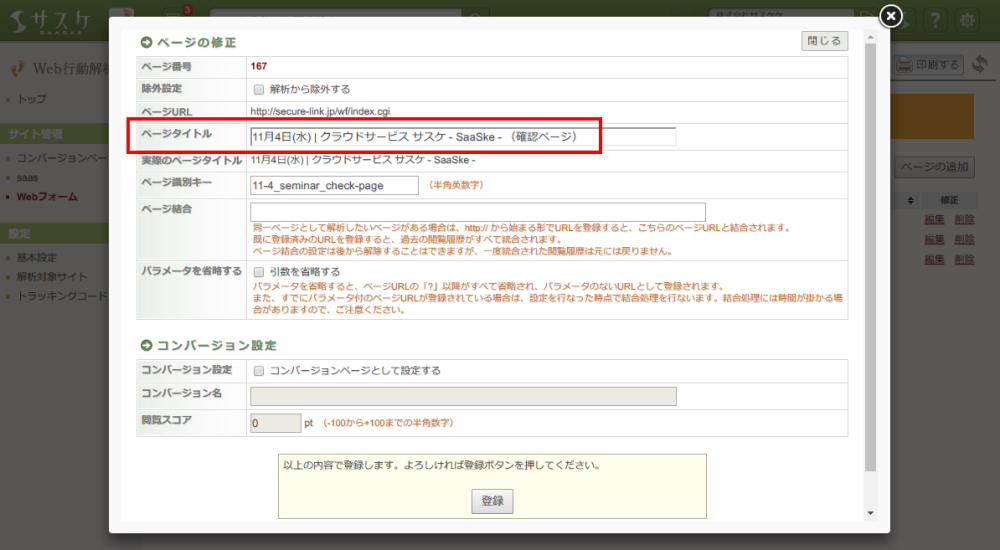Click the notification icon with the red 3 badge
The image size is (1000, 550).
(176, 18)
